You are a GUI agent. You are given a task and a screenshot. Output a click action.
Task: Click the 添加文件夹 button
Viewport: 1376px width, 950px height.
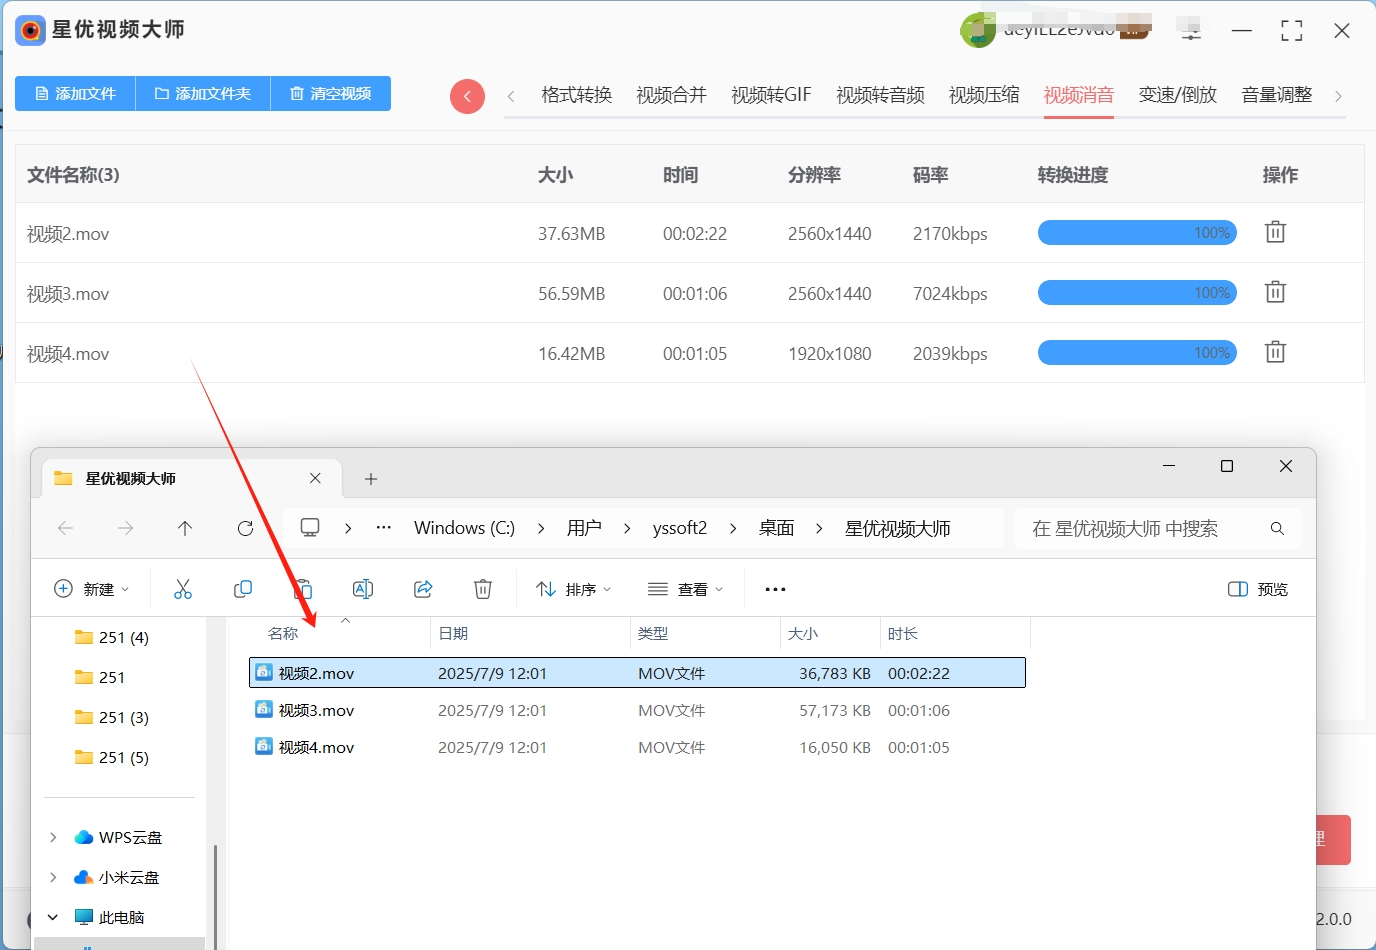click(x=203, y=93)
